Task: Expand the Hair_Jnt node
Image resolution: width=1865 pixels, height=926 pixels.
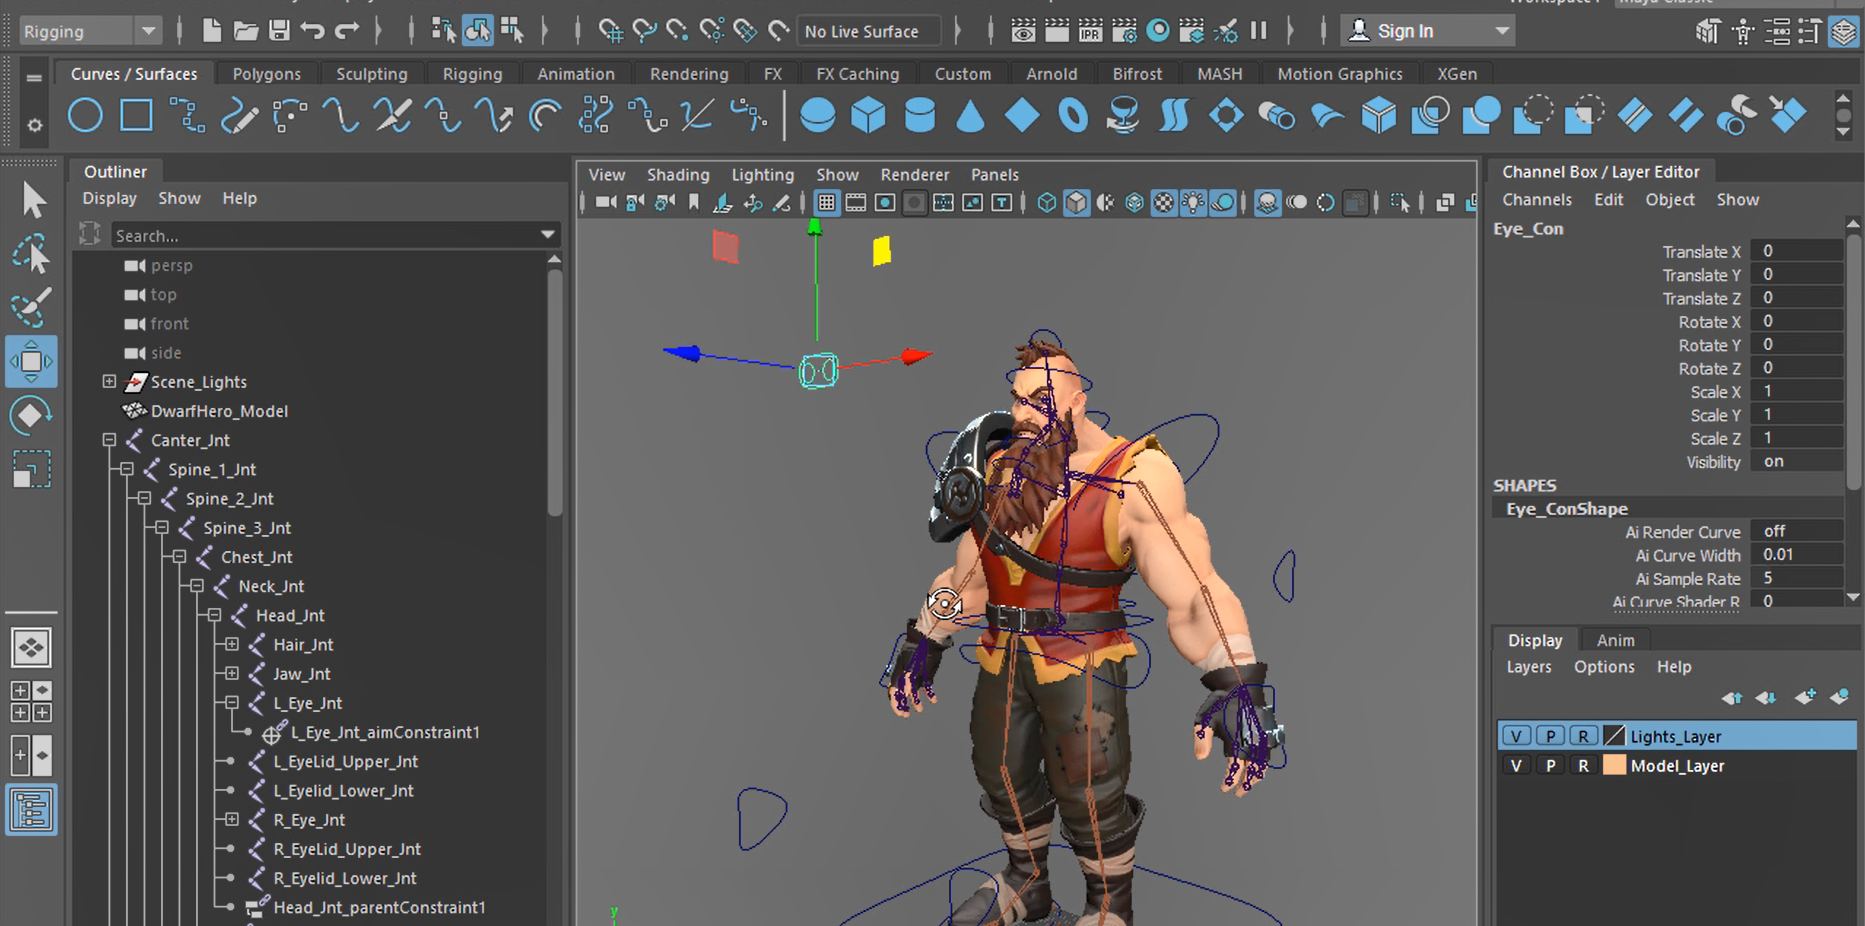Action: (x=231, y=644)
